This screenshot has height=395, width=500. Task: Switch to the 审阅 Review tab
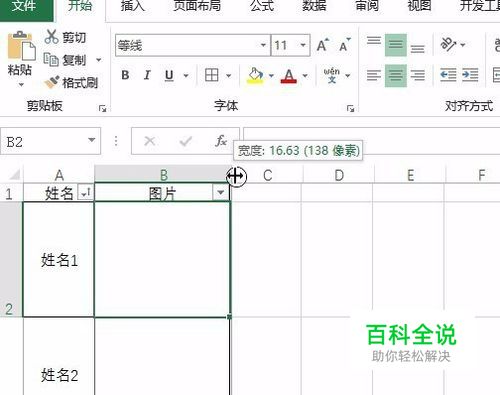[367, 6]
